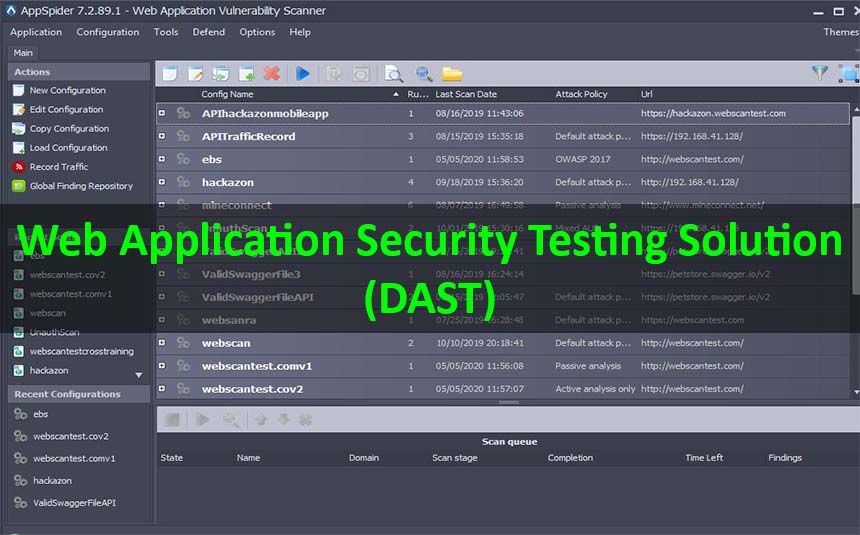The height and width of the screenshot is (535, 860).
Task: Expand the APIhackazonmobileapp row
Action: click(162, 113)
